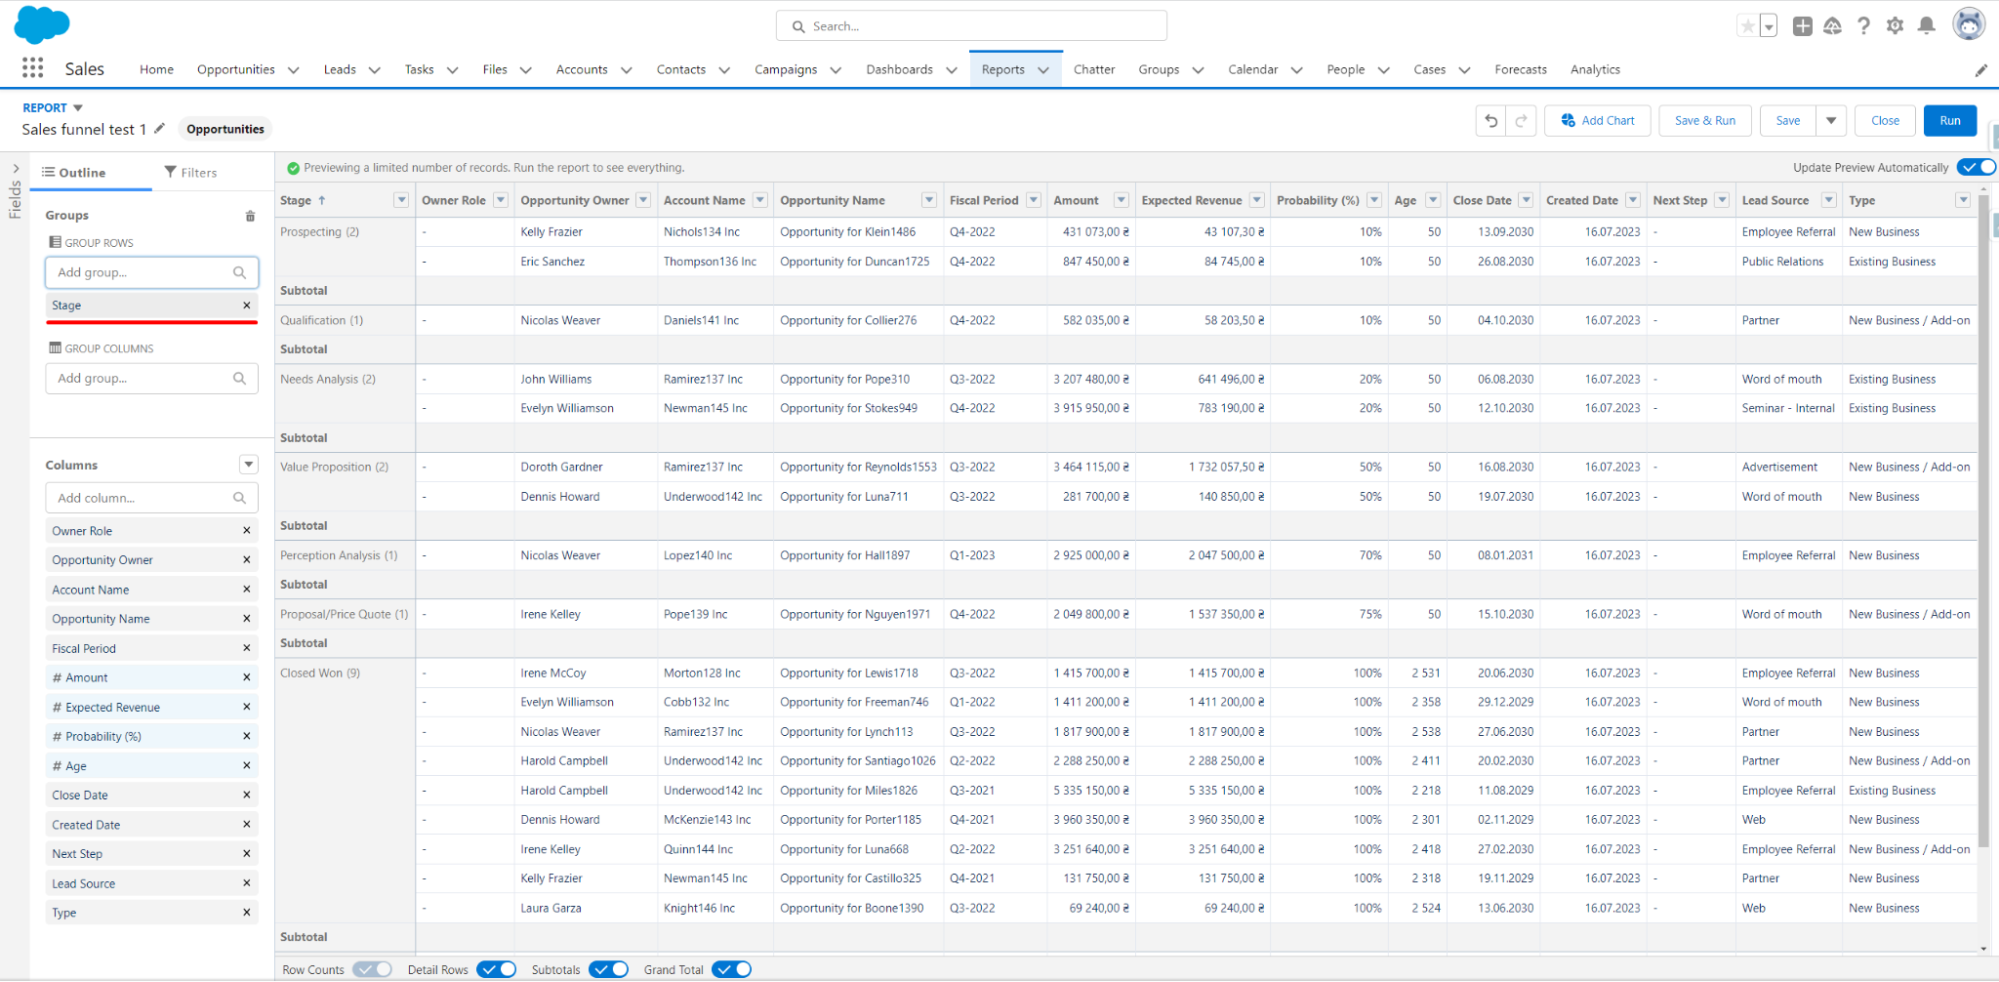Disable the Detail Rows toggle

(497, 968)
